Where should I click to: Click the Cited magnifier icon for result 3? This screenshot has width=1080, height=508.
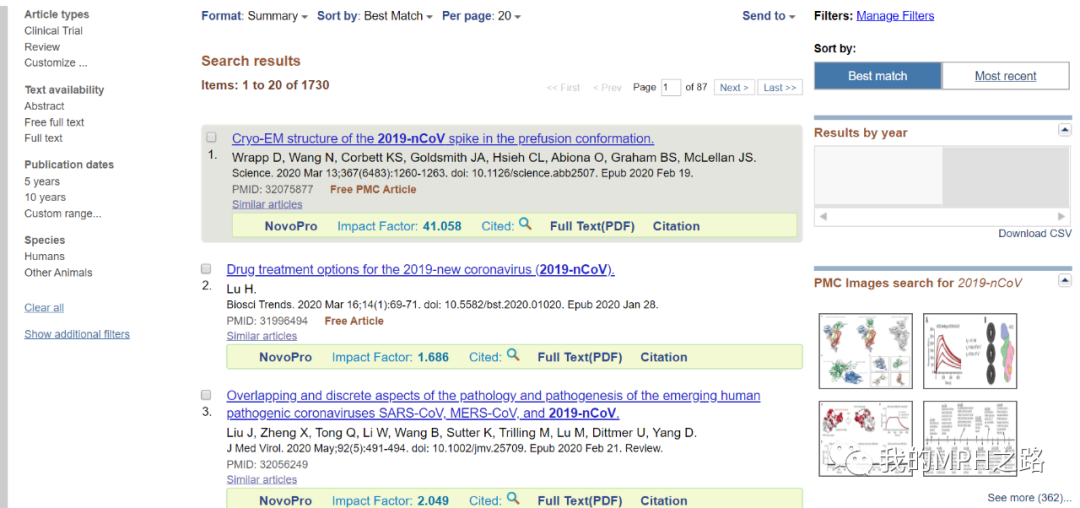click(x=512, y=498)
